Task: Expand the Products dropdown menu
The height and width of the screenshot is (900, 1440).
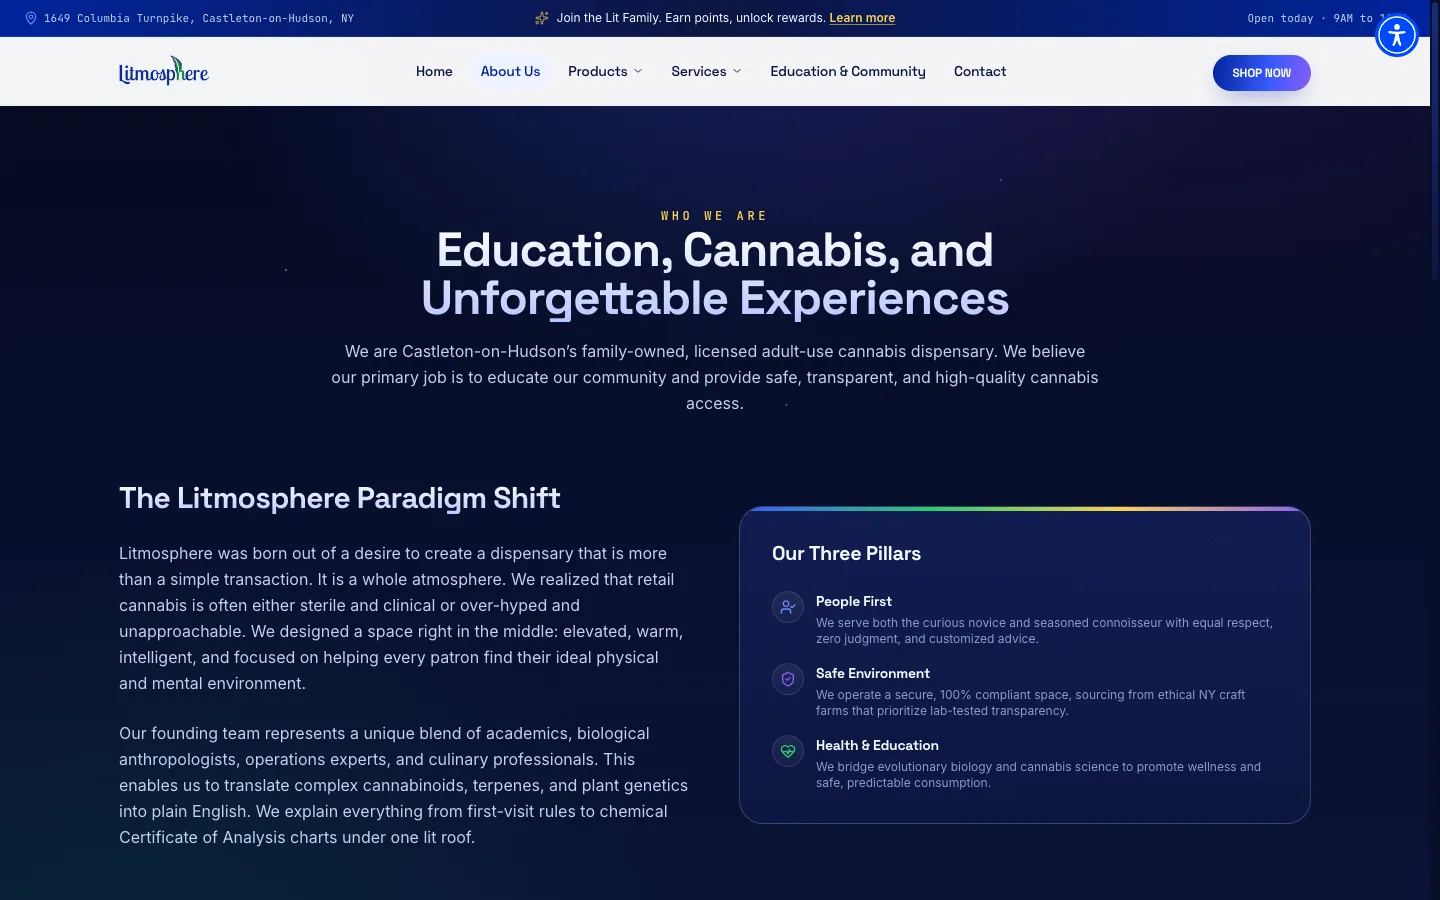Action: point(605,71)
